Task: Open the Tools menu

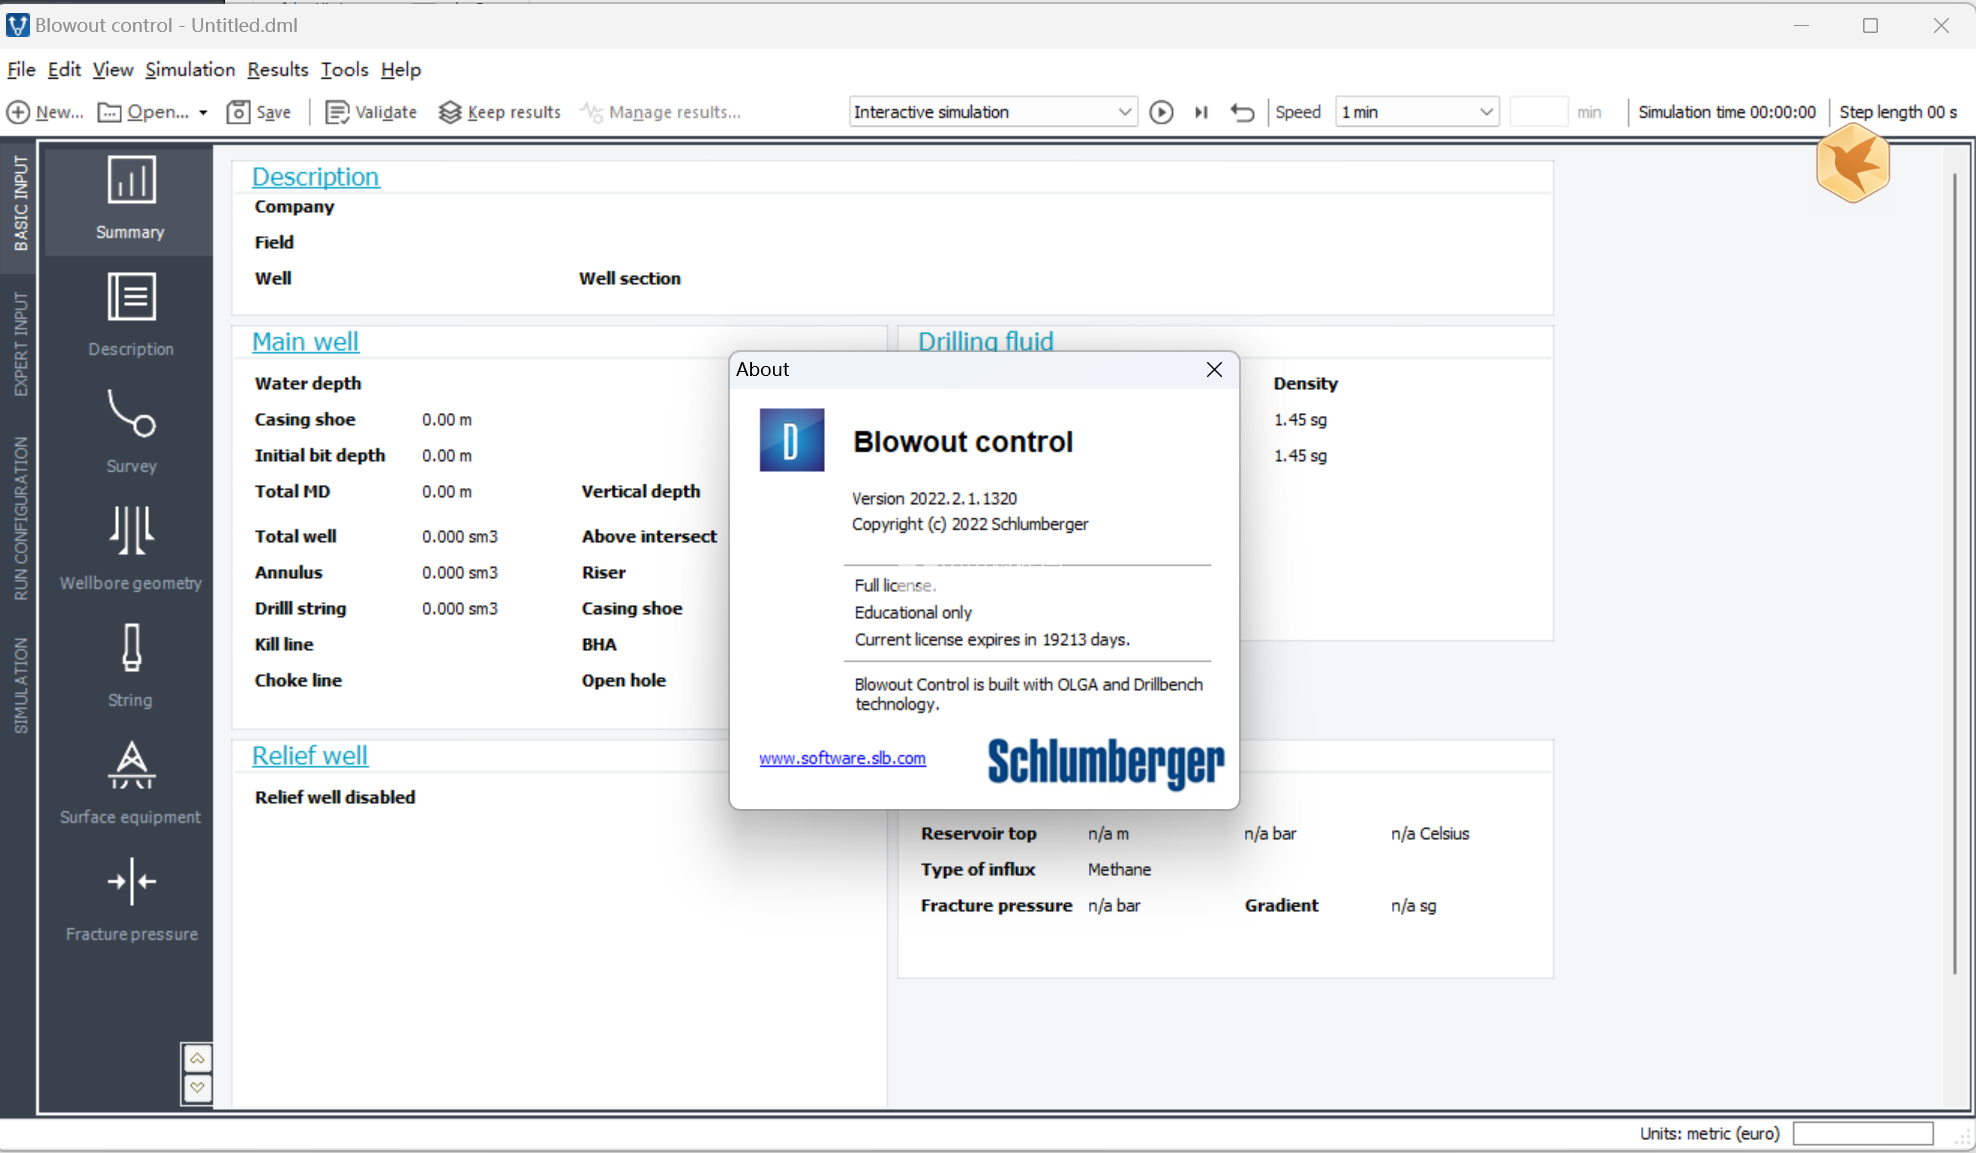Action: click(344, 69)
